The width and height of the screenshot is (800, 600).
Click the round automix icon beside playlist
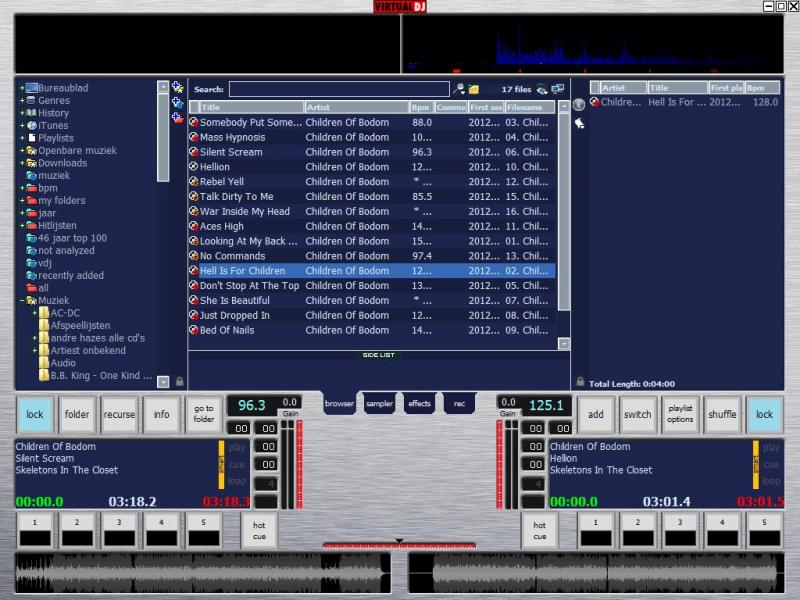579,104
